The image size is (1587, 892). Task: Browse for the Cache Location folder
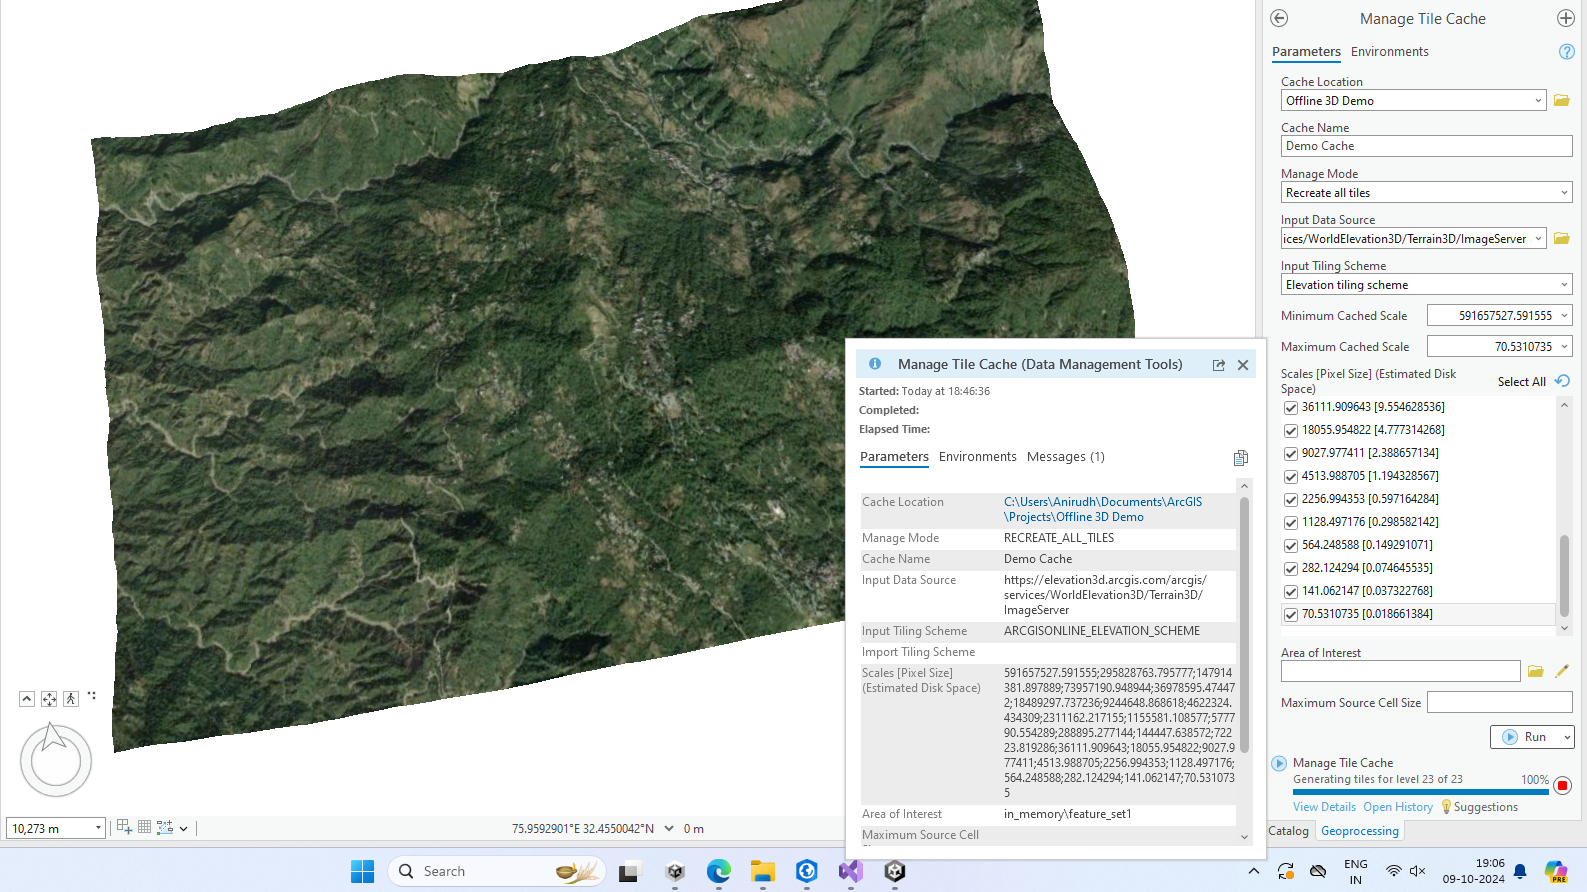coord(1561,100)
